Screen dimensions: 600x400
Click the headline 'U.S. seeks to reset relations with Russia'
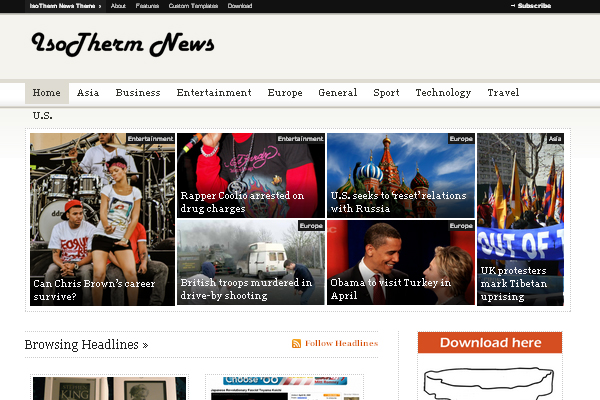coord(398,202)
